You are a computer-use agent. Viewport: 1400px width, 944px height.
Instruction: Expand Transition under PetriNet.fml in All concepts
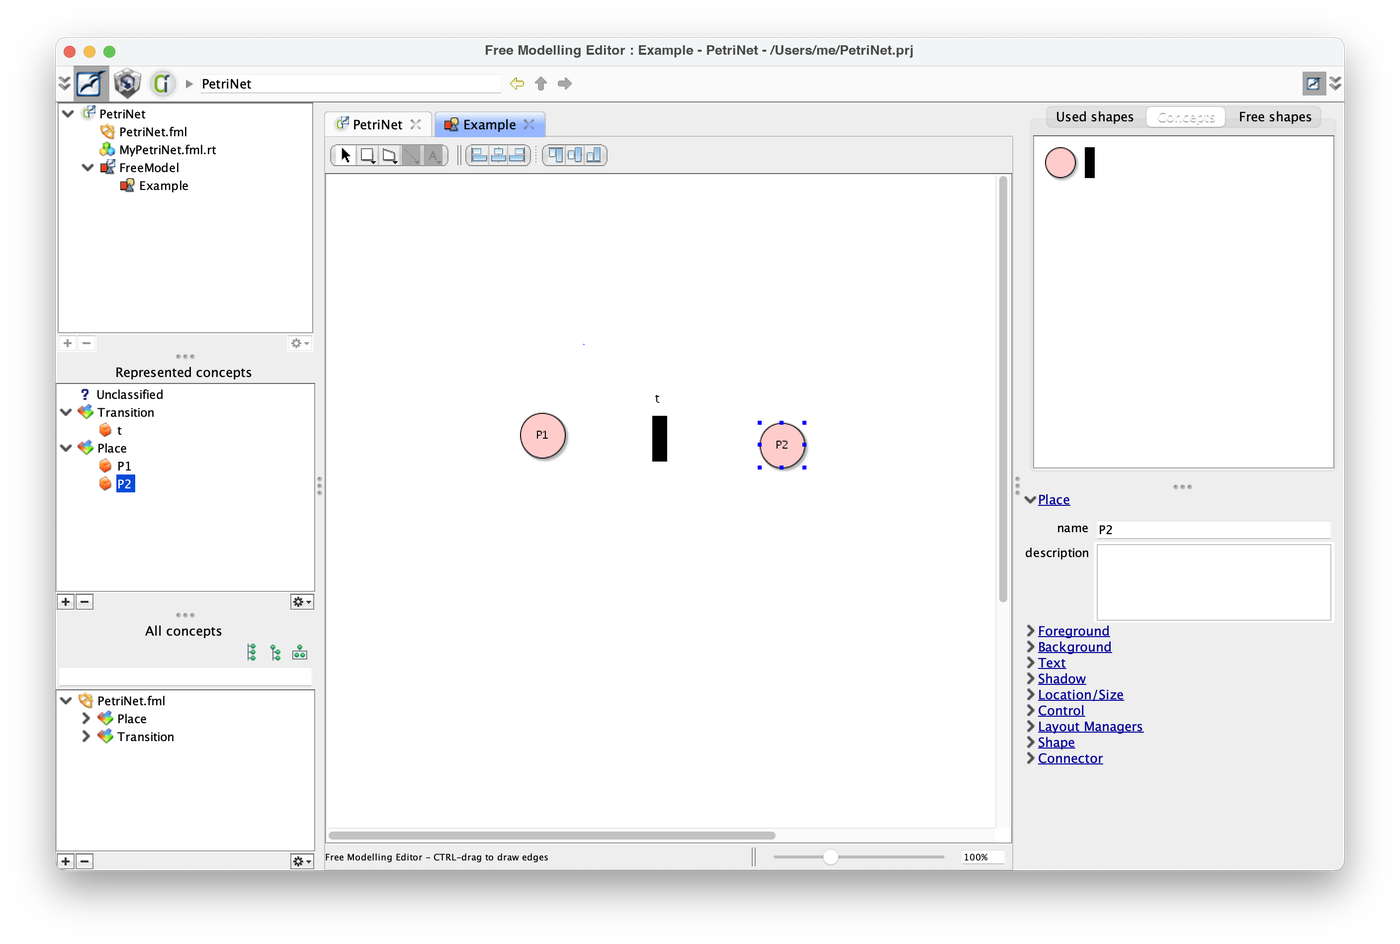tap(86, 737)
